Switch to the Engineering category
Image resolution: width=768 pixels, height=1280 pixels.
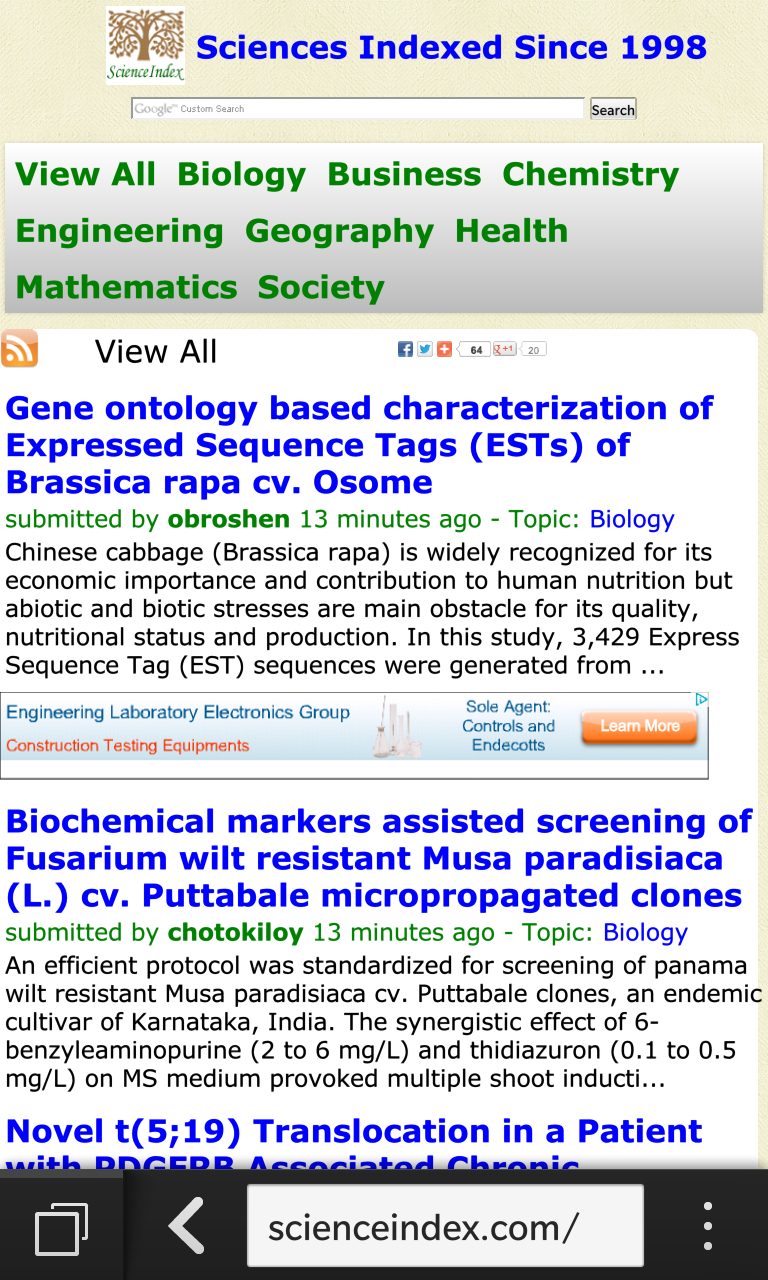119,232
